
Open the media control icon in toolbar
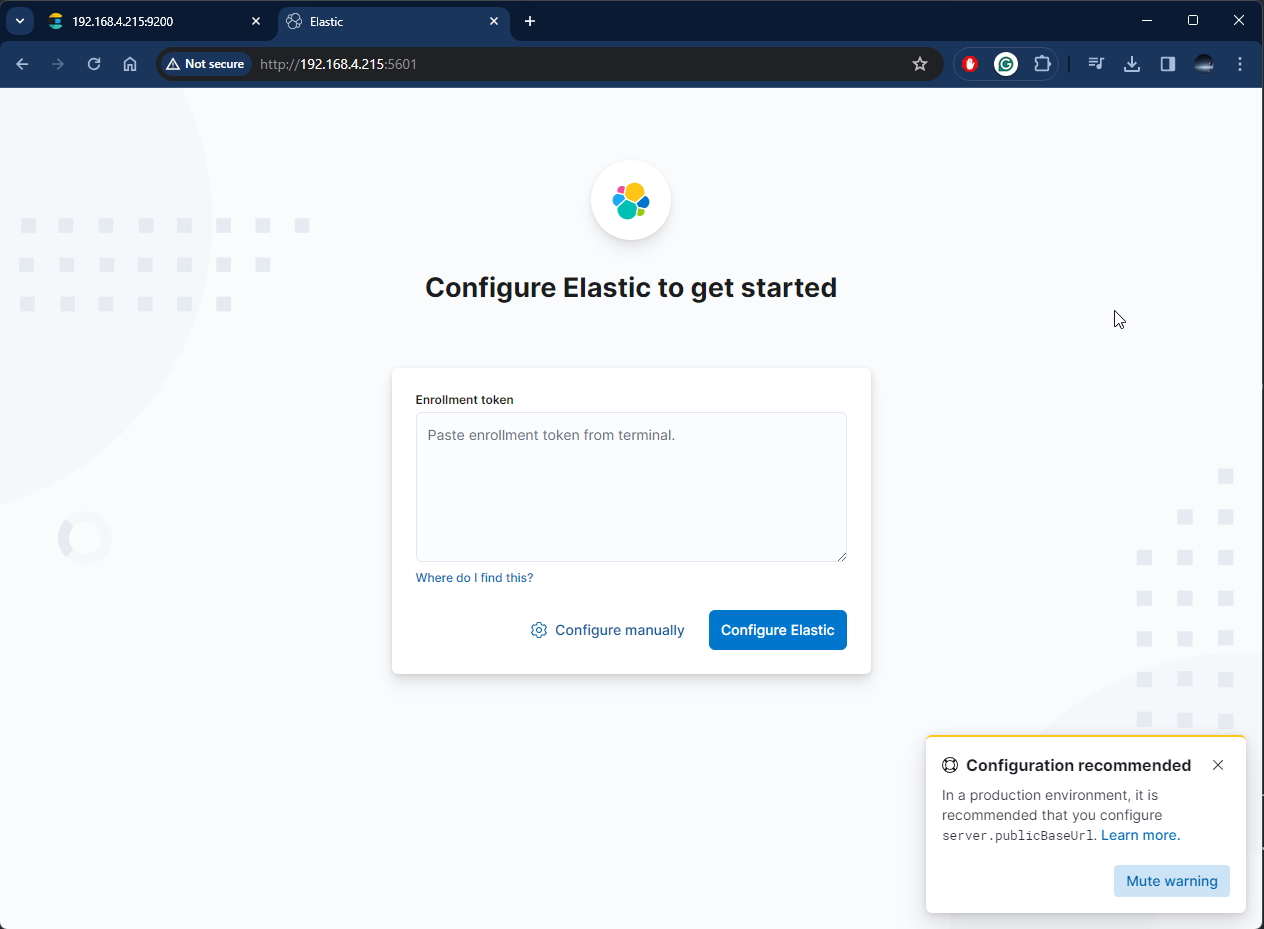tap(1096, 64)
